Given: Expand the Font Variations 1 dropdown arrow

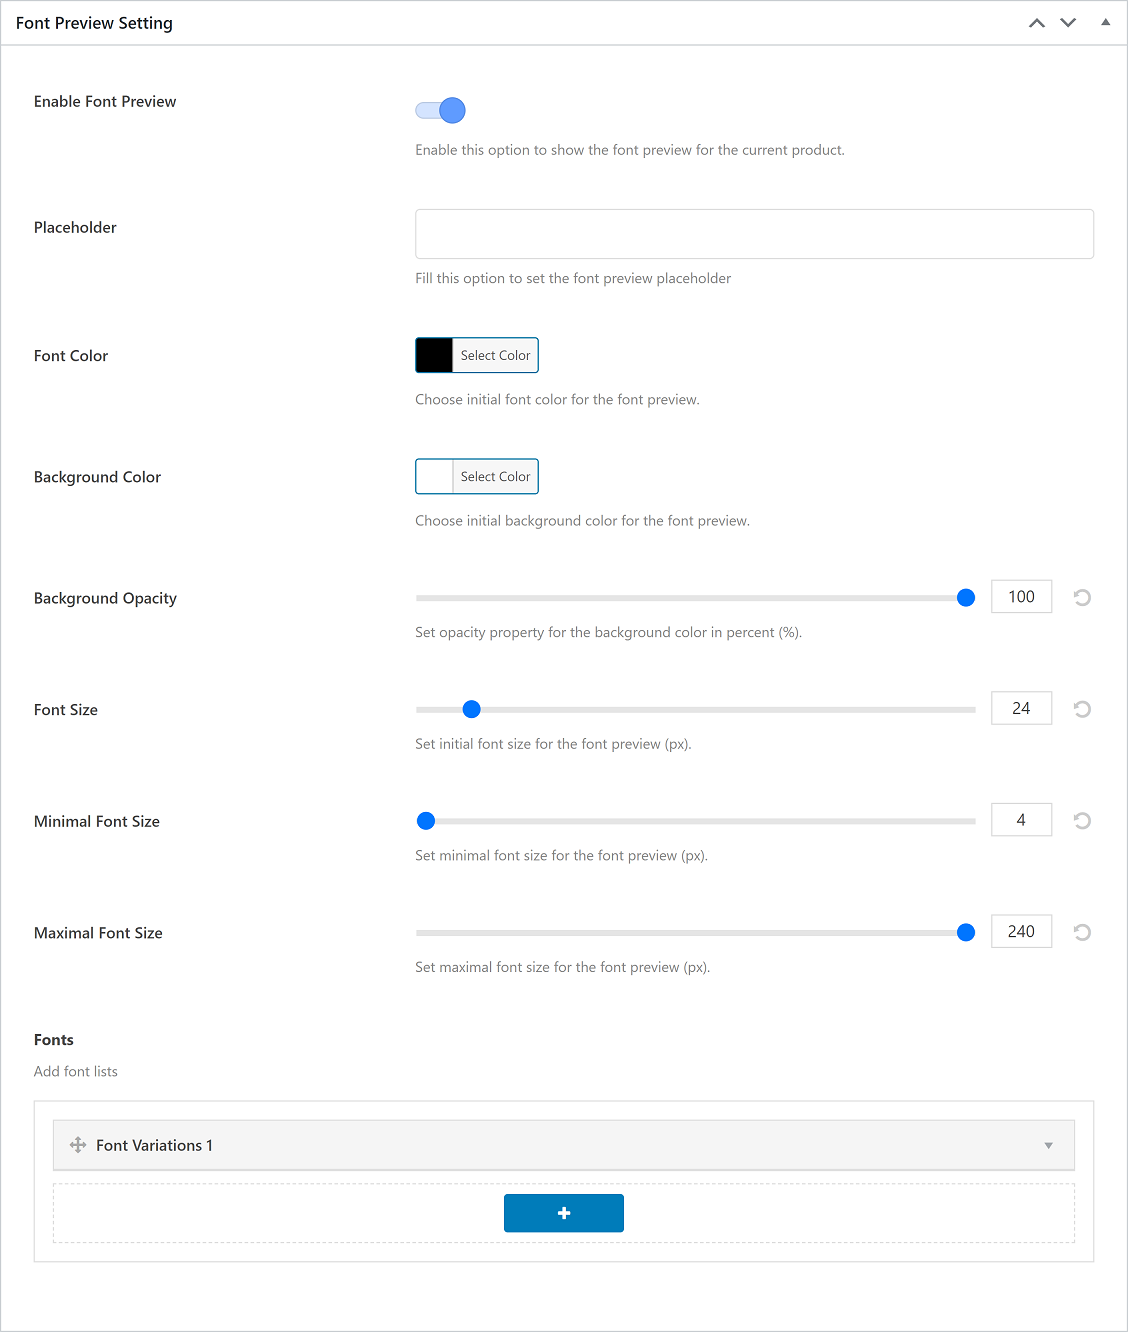Looking at the screenshot, I should click(x=1048, y=1146).
